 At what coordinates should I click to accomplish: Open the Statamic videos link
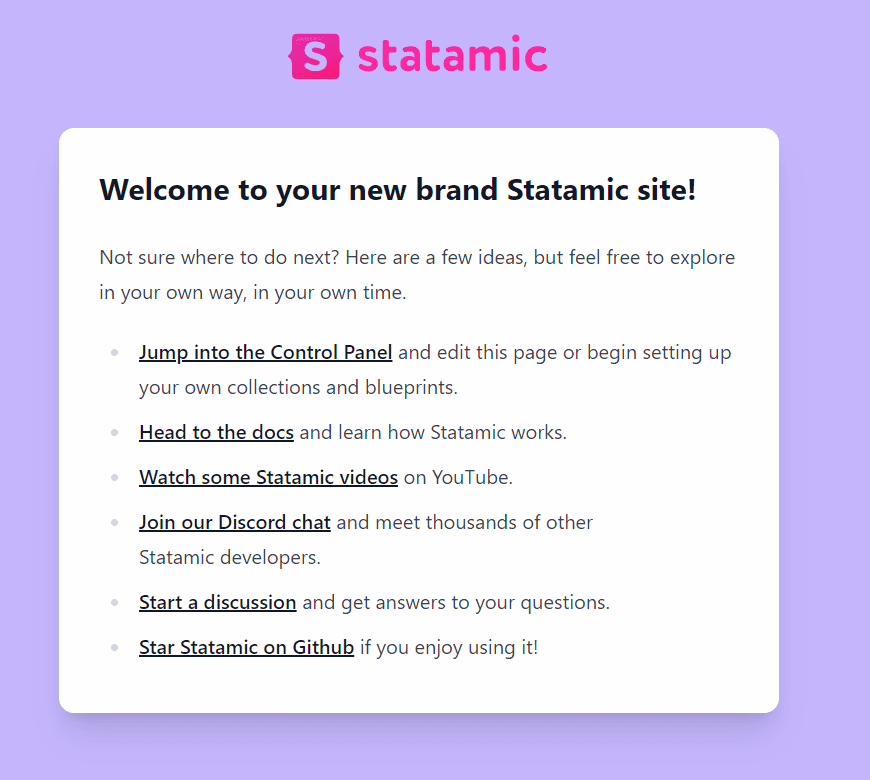[x=268, y=477]
